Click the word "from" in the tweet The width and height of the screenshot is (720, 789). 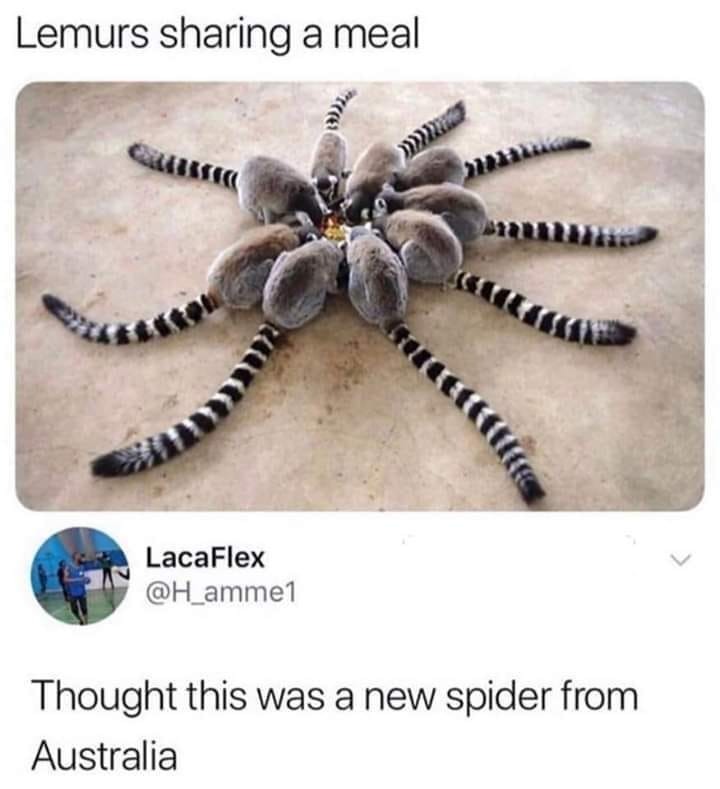(x=606, y=696)
